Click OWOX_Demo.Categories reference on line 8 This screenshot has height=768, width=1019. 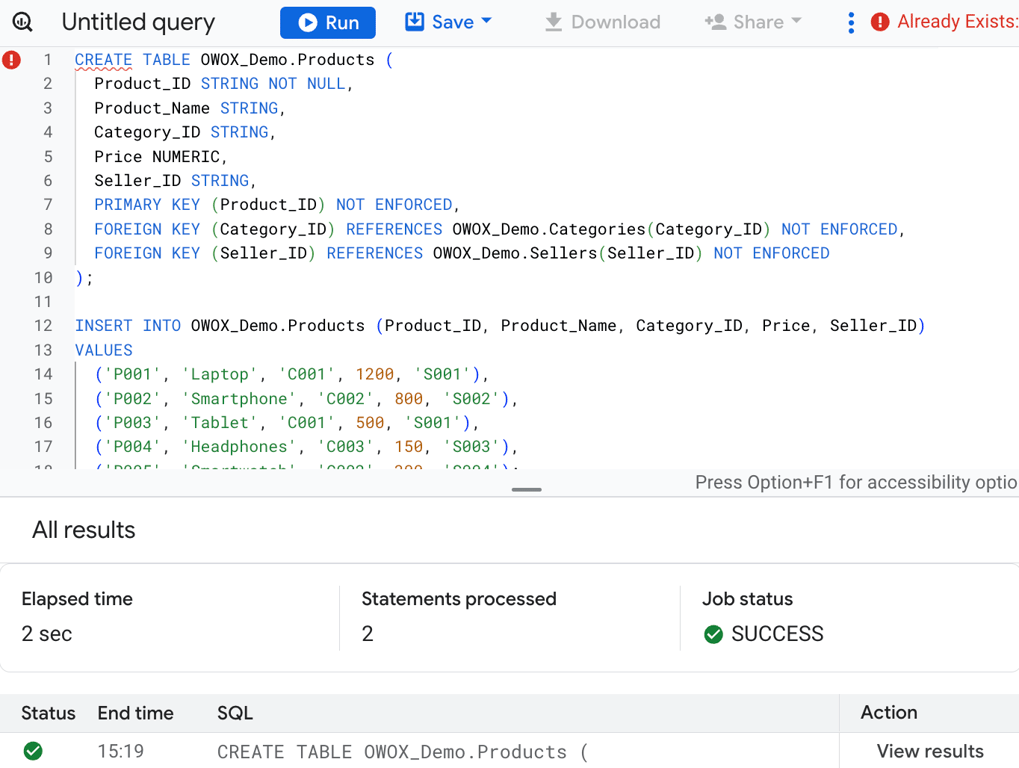548,229
